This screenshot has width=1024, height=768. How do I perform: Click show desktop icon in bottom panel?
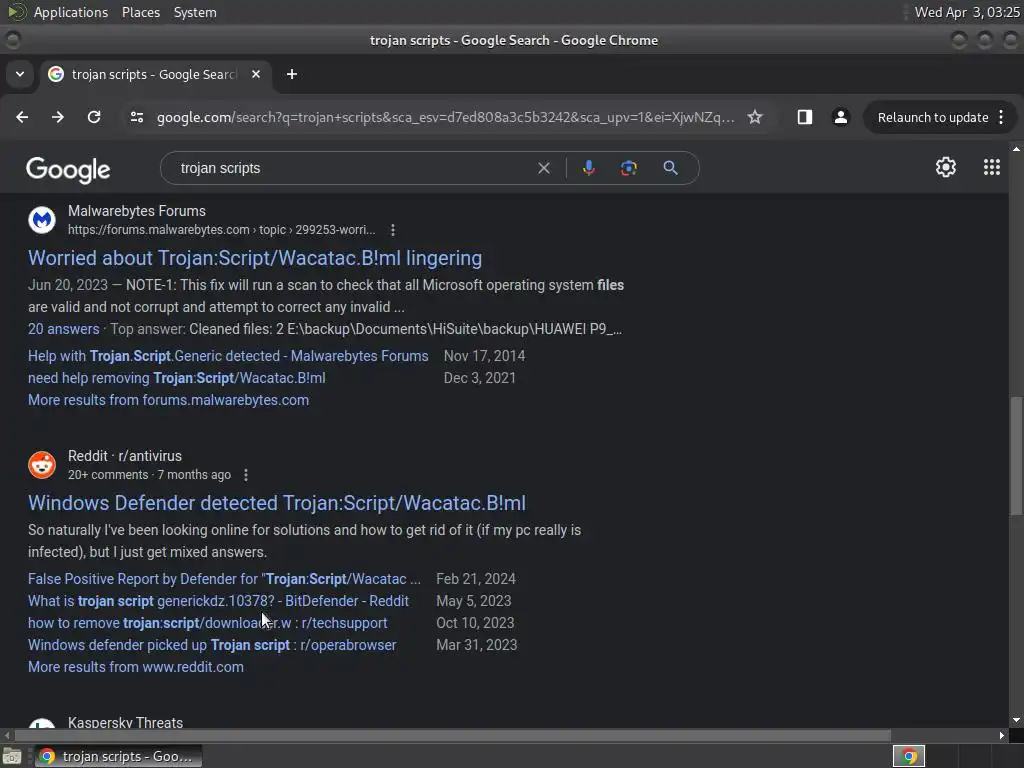(x=12, y=756)
